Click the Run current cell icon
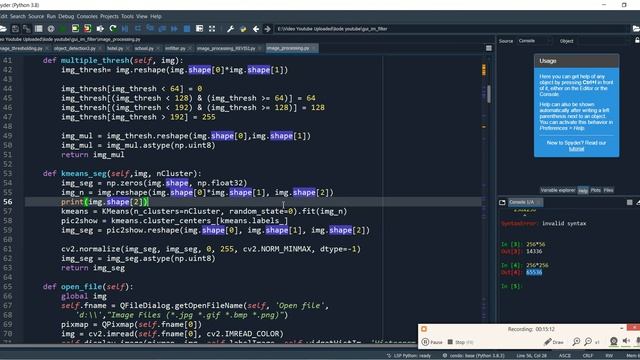Screen dimensions: 640x360 click(x=76, y=29)
